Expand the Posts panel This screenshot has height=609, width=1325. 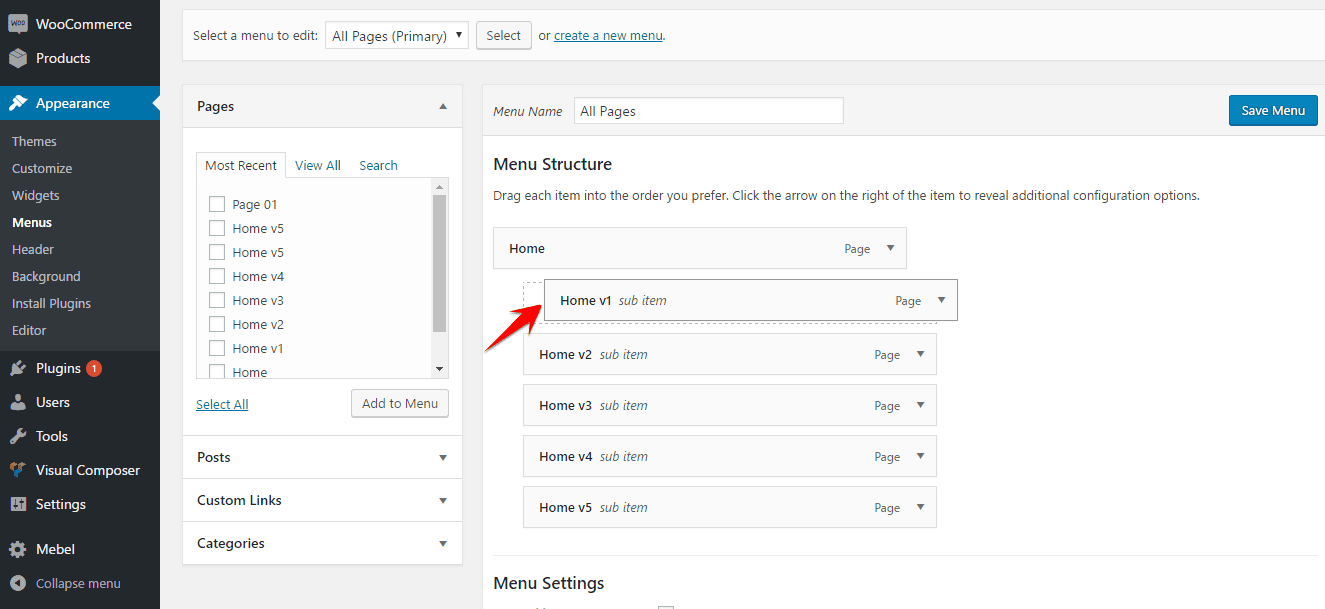(441, 457)
